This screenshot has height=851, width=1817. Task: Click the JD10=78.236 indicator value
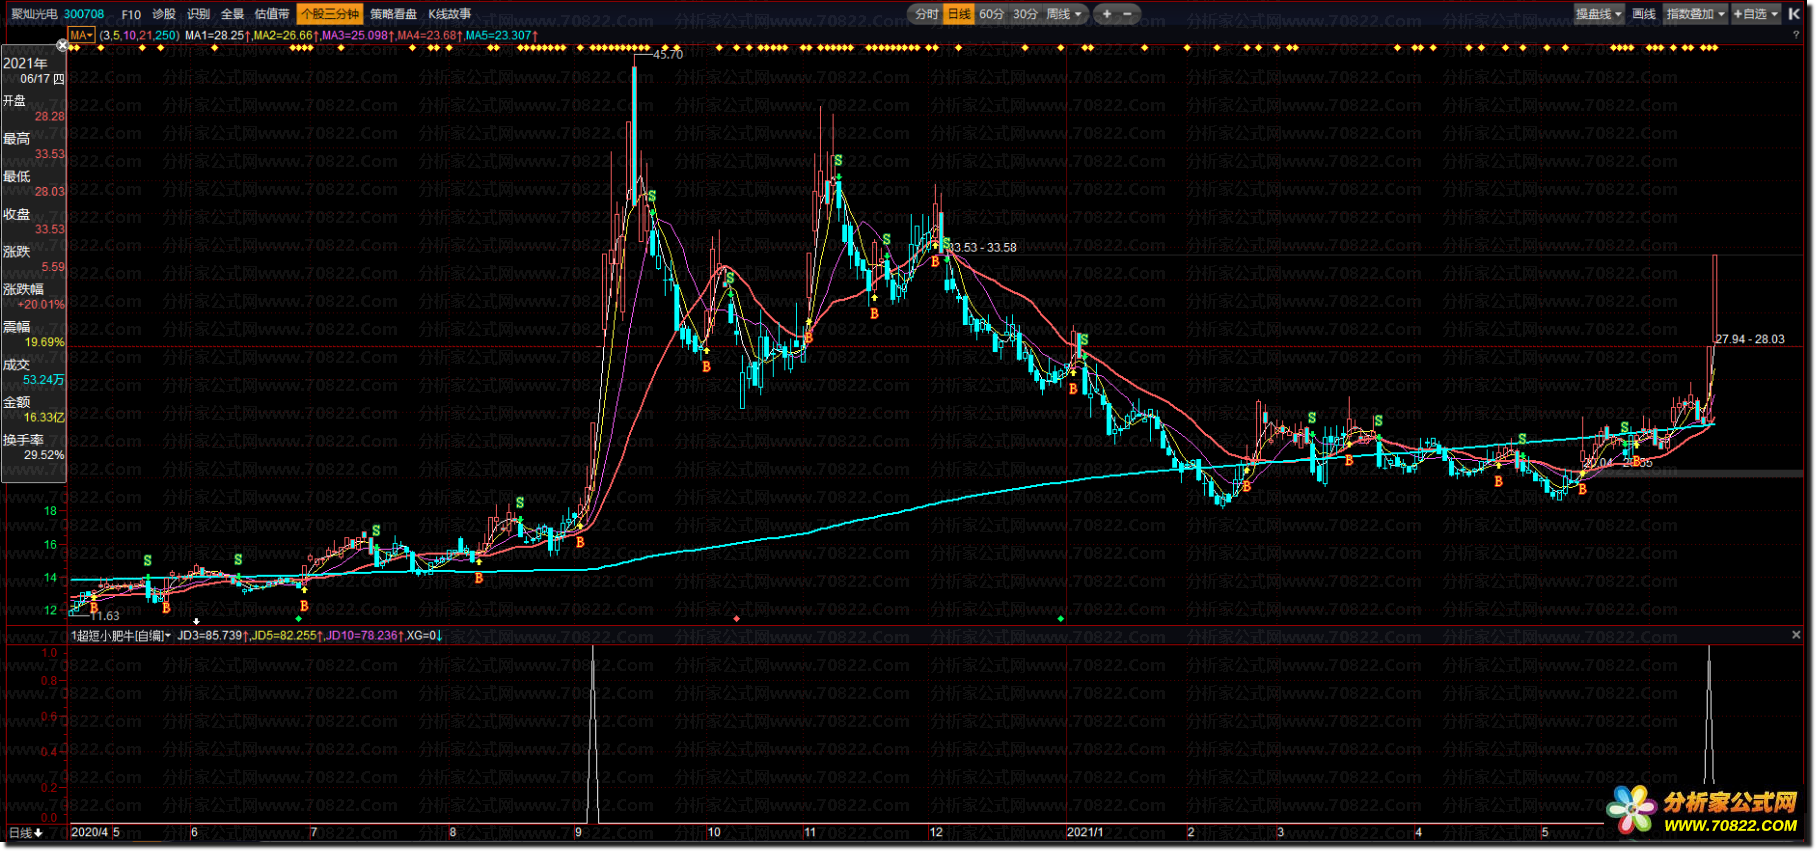(x=364, y=635)
